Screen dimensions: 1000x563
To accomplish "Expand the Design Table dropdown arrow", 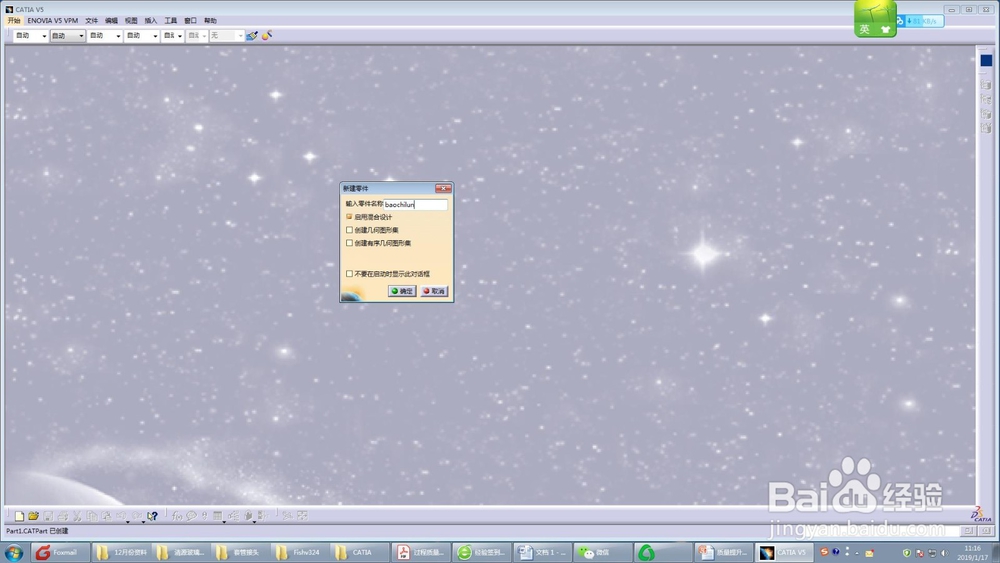I will 224,522.
